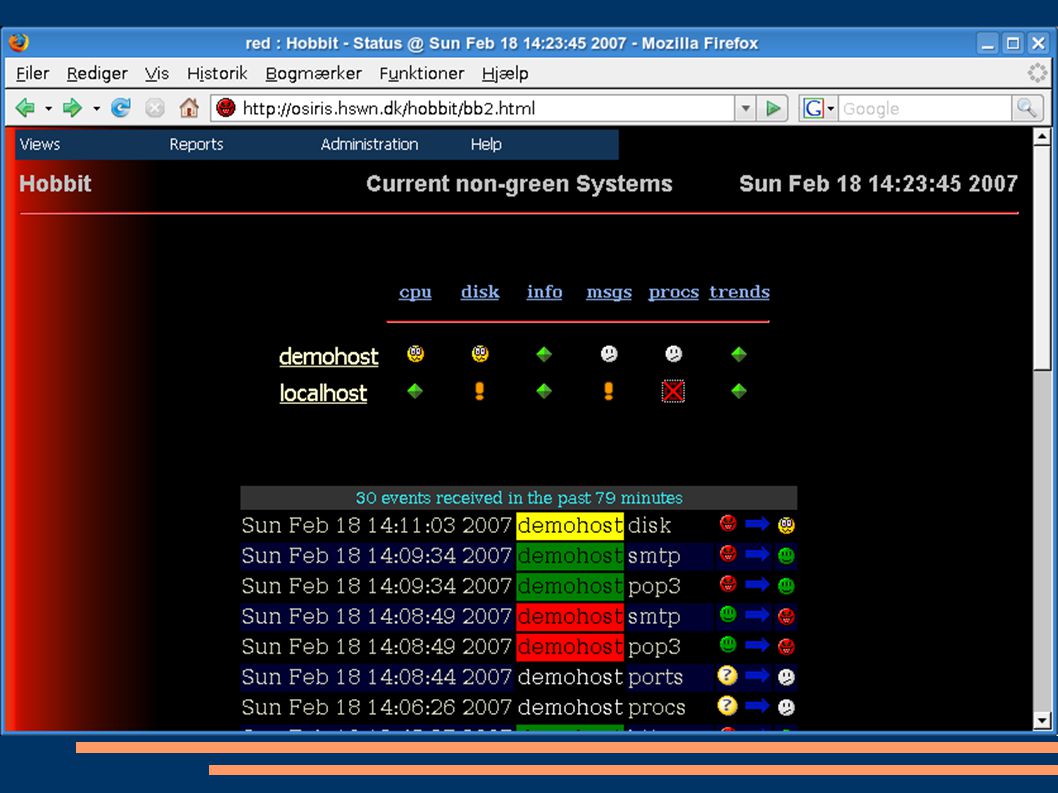Viewport: 1058px width, 793px height.
Task: Click the browser Back arrow button
Action: [25, 108]
